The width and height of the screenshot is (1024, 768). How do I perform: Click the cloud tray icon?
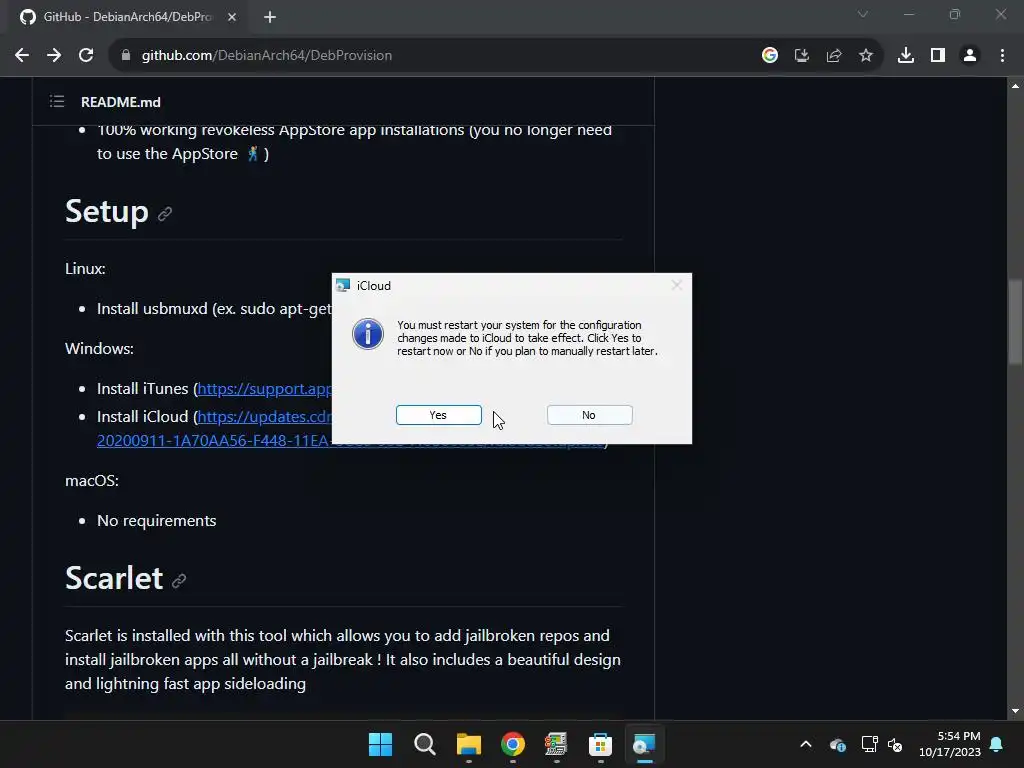[838, 744]
